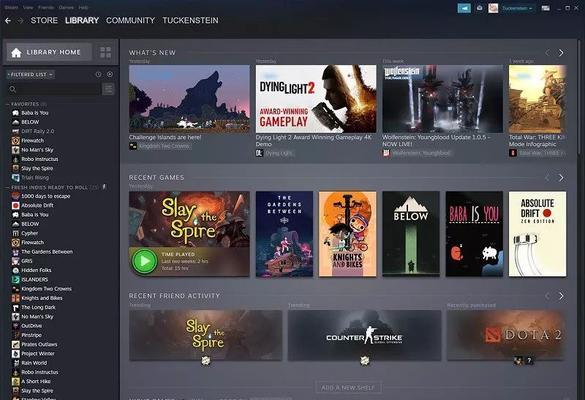Screen dimensions: 585x400
Task: Click Total War news source icon
Action: (x=513, y=153)
